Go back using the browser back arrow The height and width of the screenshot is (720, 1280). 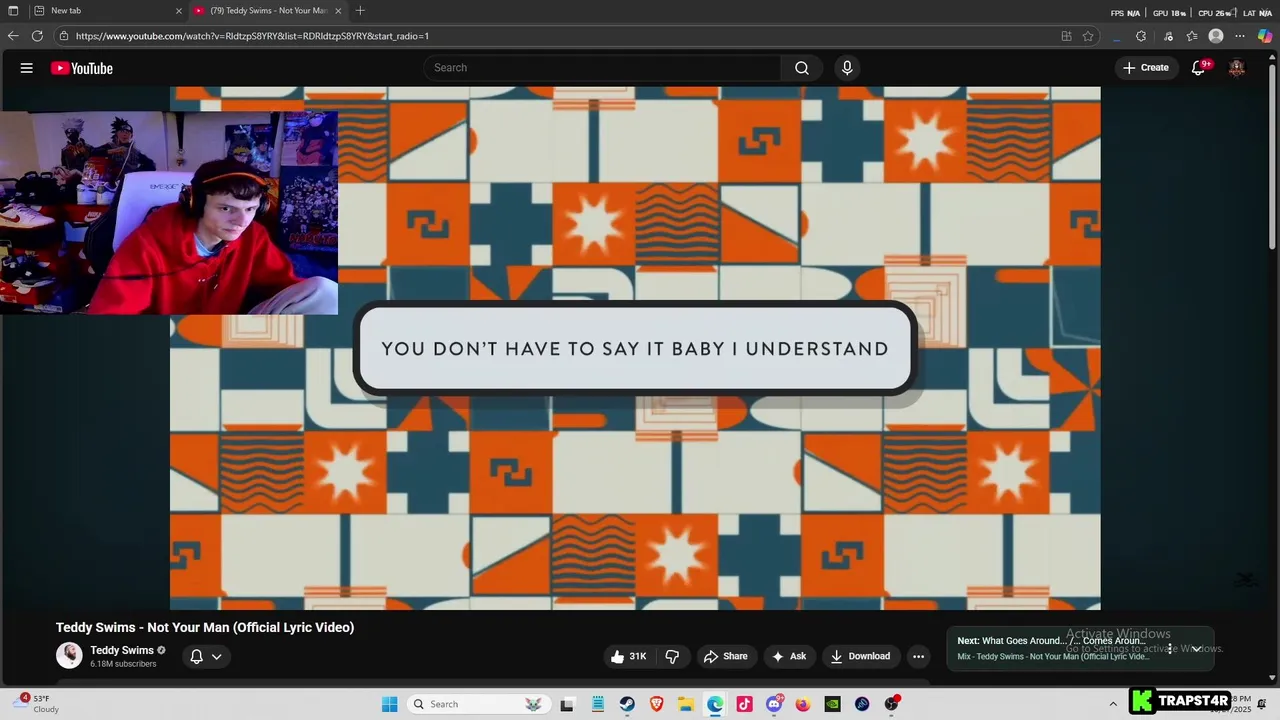(12, 36)
